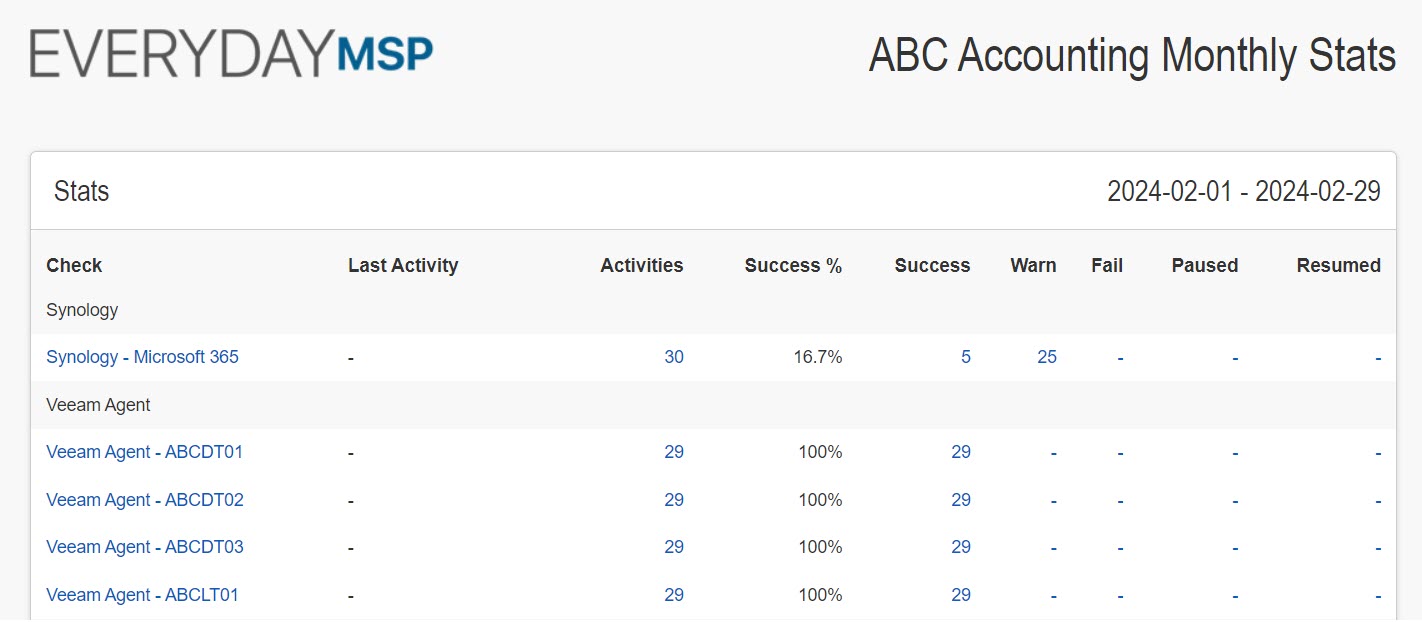The width and height of the screenshot is (1422, 622).
Task: Click the ABC Accounting Monthly Stats title
Action: coord(1131,55)
